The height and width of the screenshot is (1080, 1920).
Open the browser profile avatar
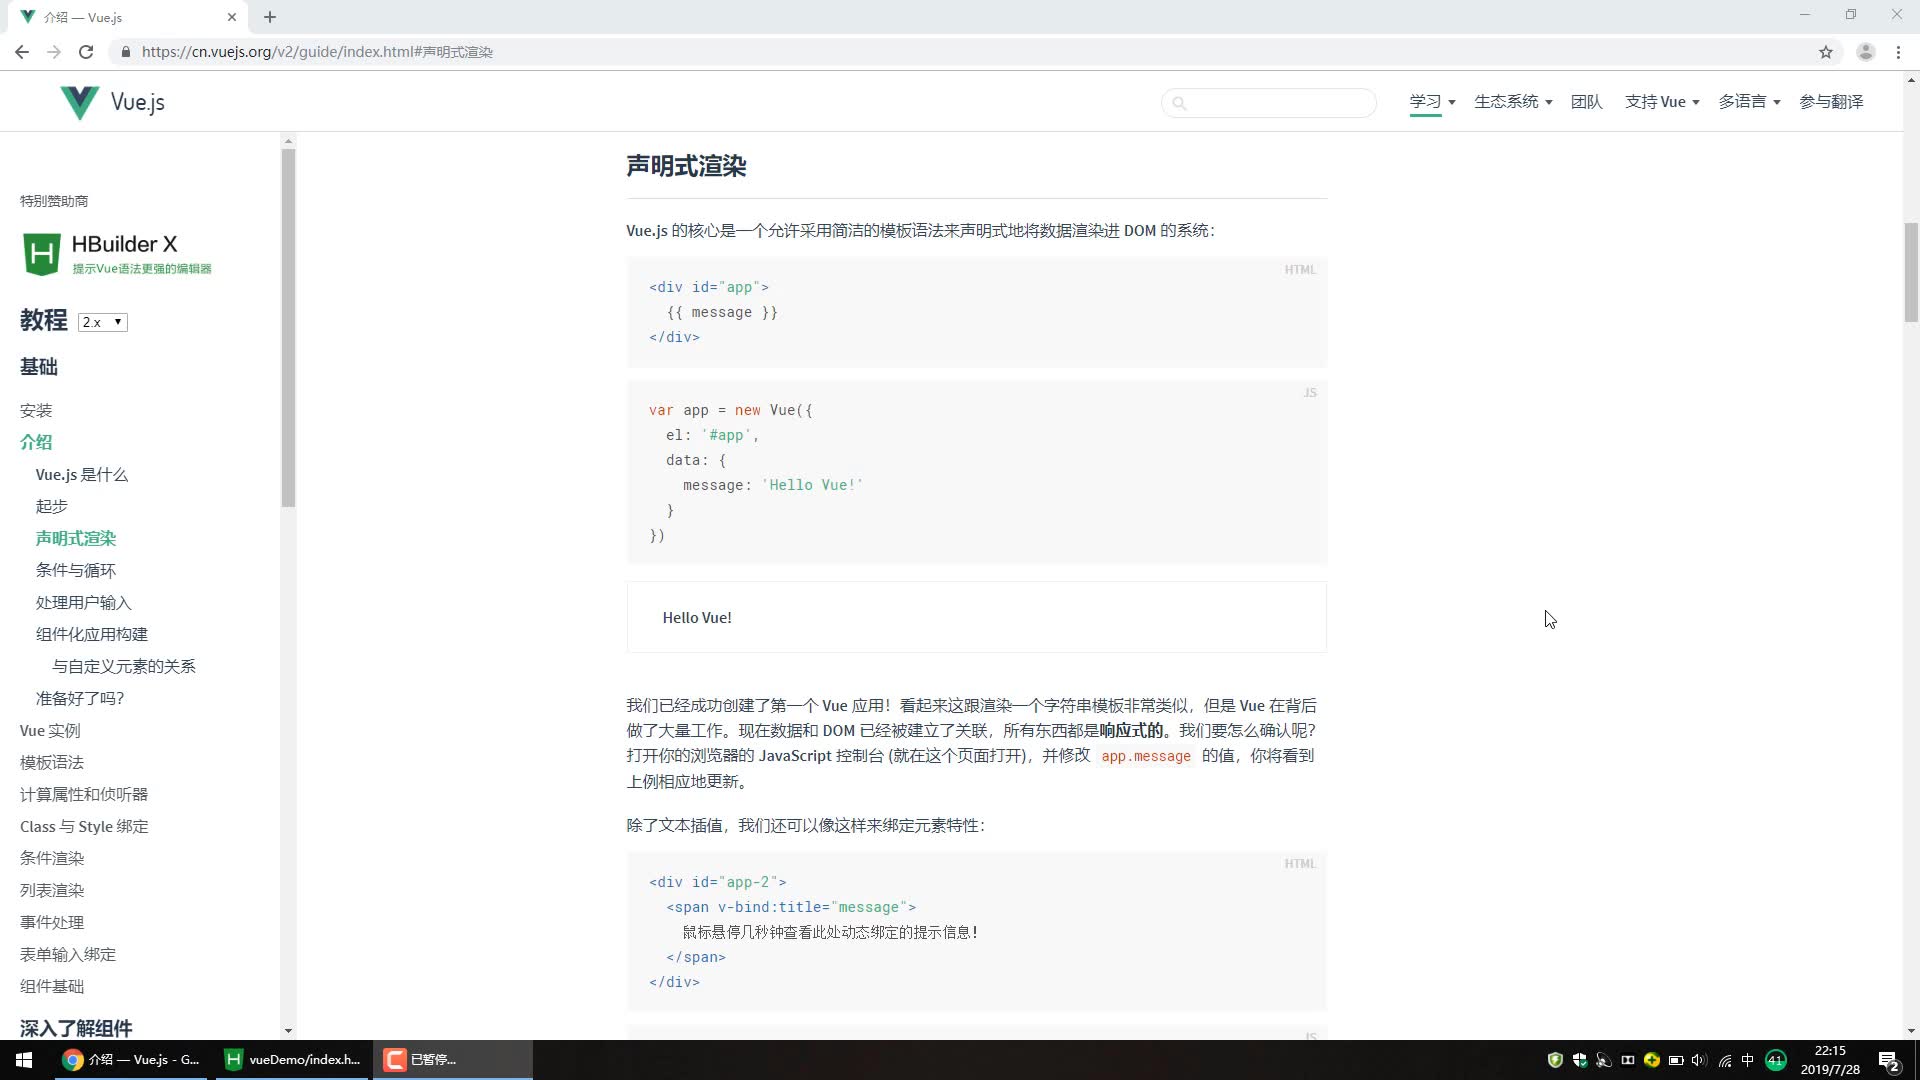(x=1865, y=52)
